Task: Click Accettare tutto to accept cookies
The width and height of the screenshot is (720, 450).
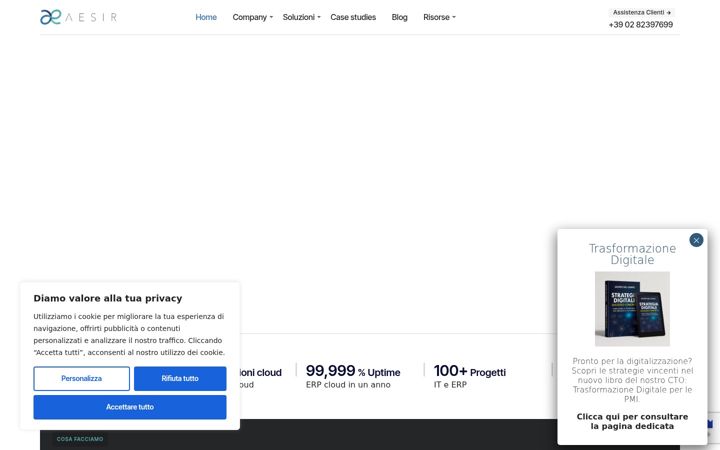Action: pyautogui.click(x=130, y=407)
